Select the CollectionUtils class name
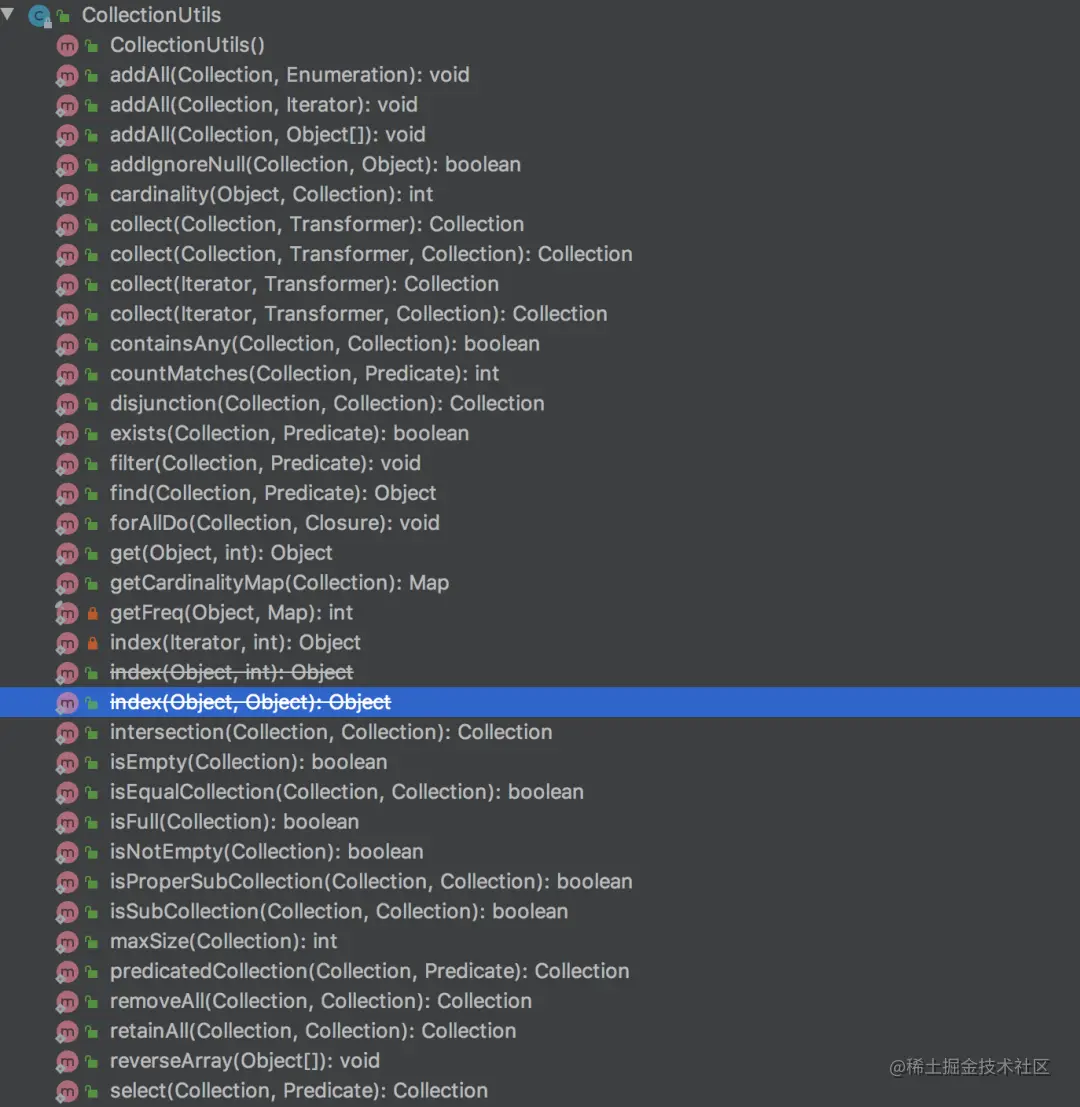 coord(151,15)
